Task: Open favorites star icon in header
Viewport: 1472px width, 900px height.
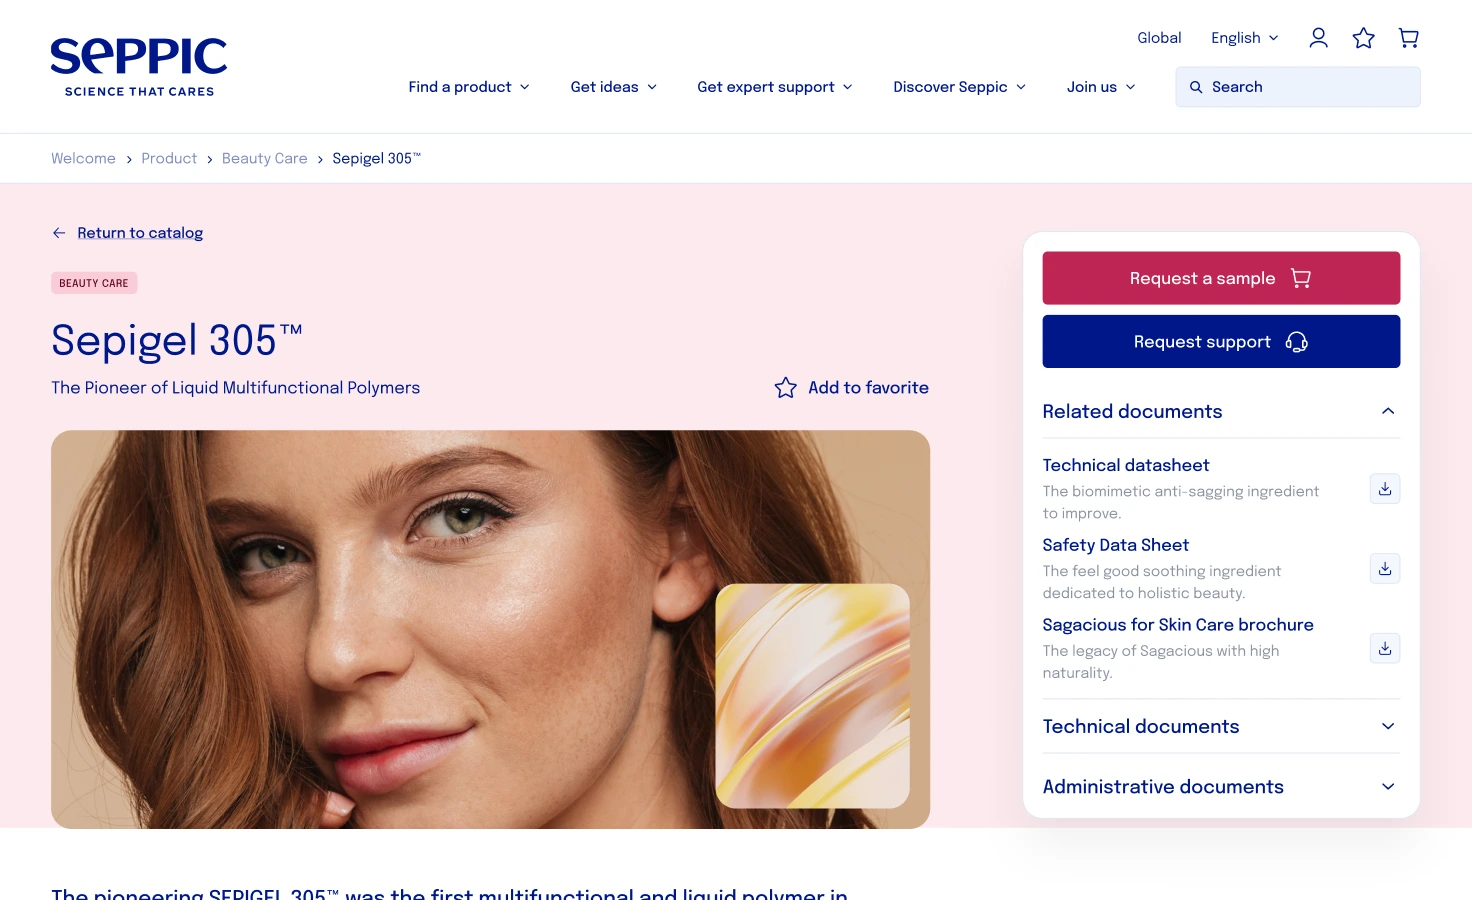Action: (1363, 38)
